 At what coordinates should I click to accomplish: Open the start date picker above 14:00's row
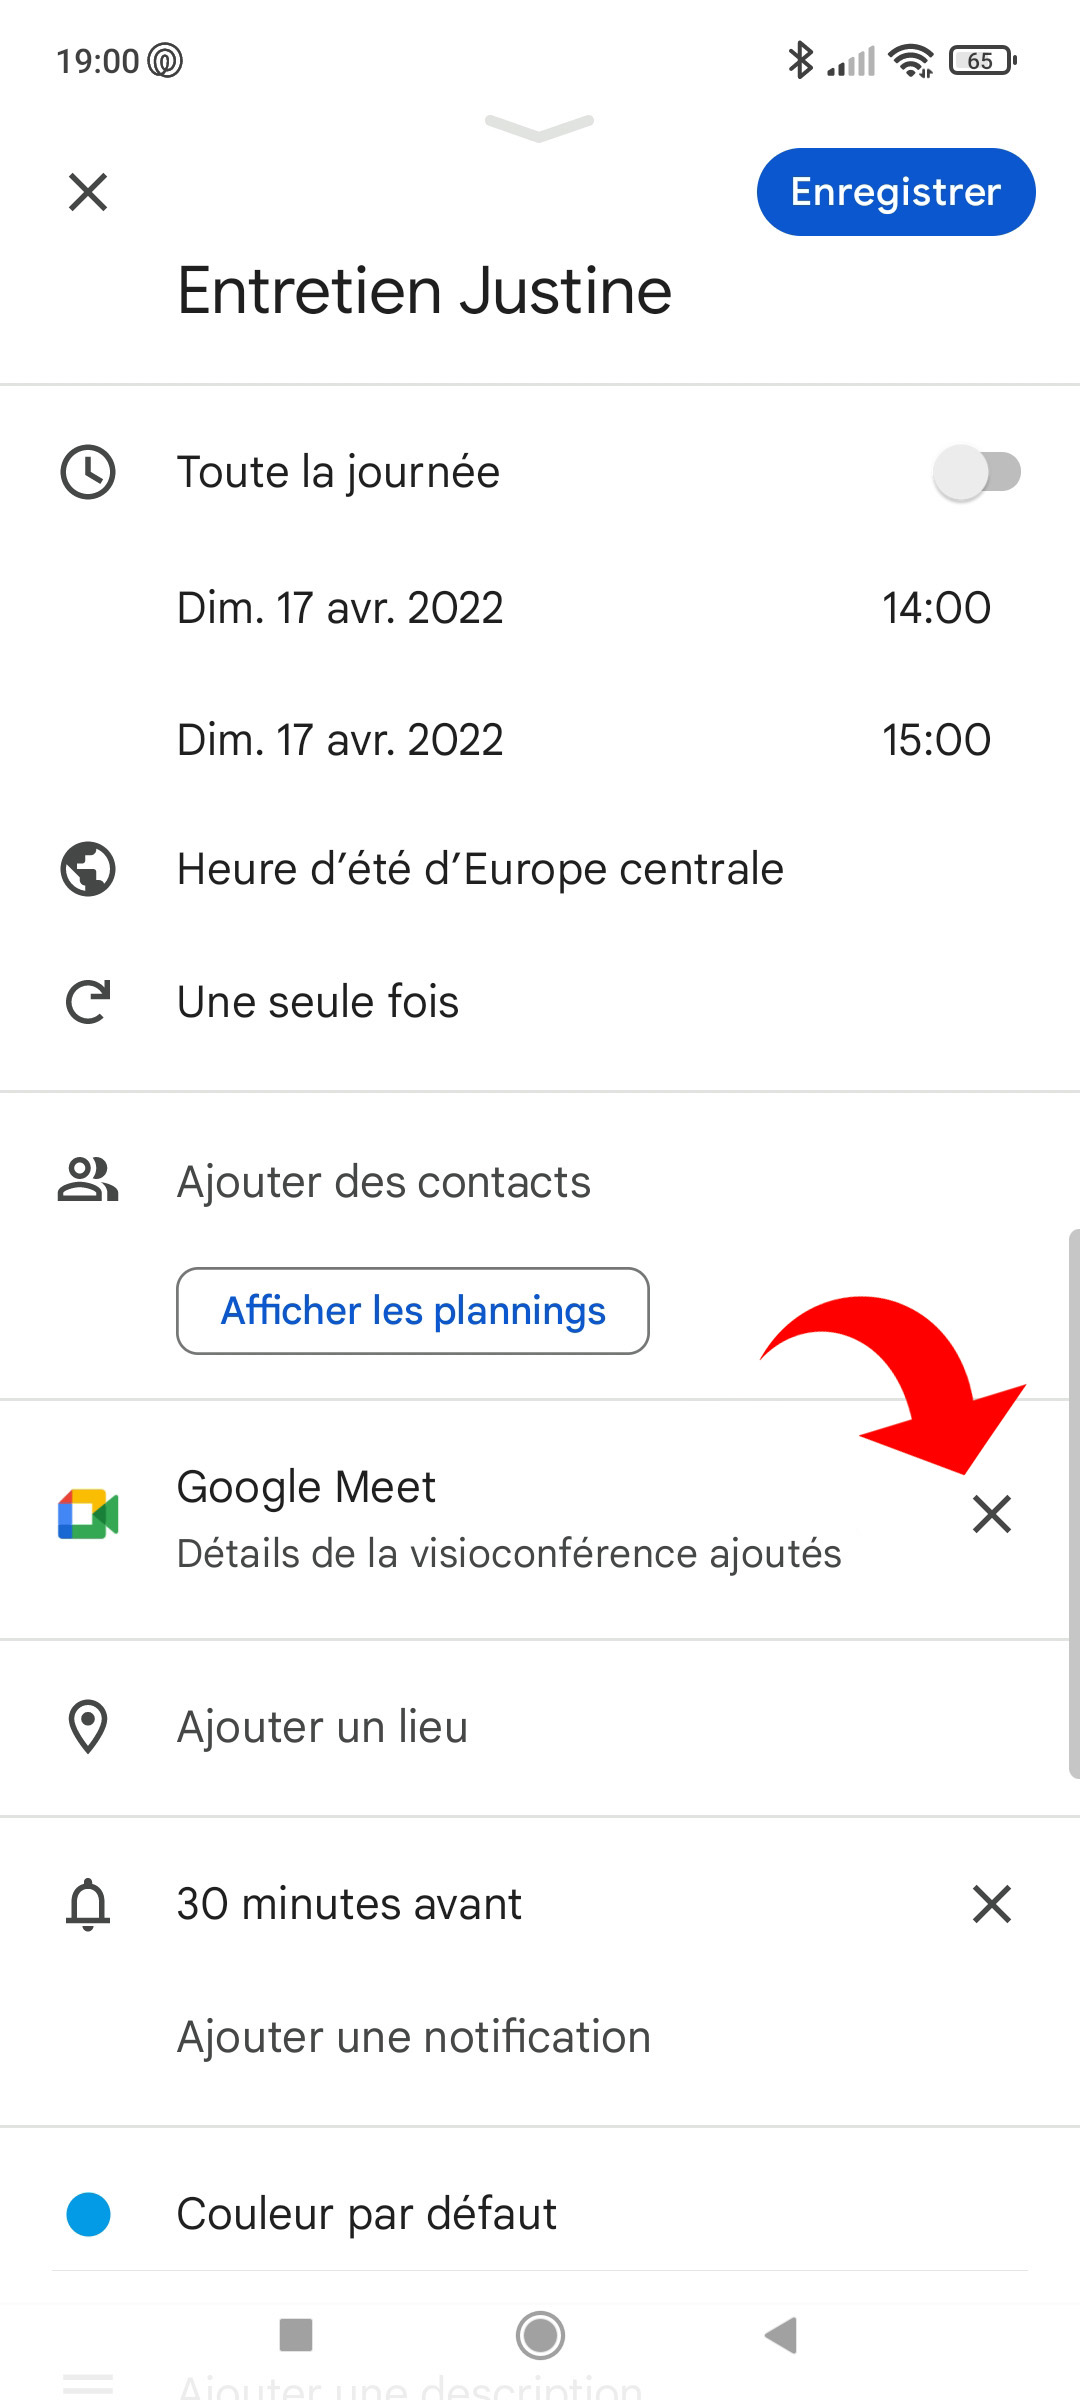click(340, 608)
